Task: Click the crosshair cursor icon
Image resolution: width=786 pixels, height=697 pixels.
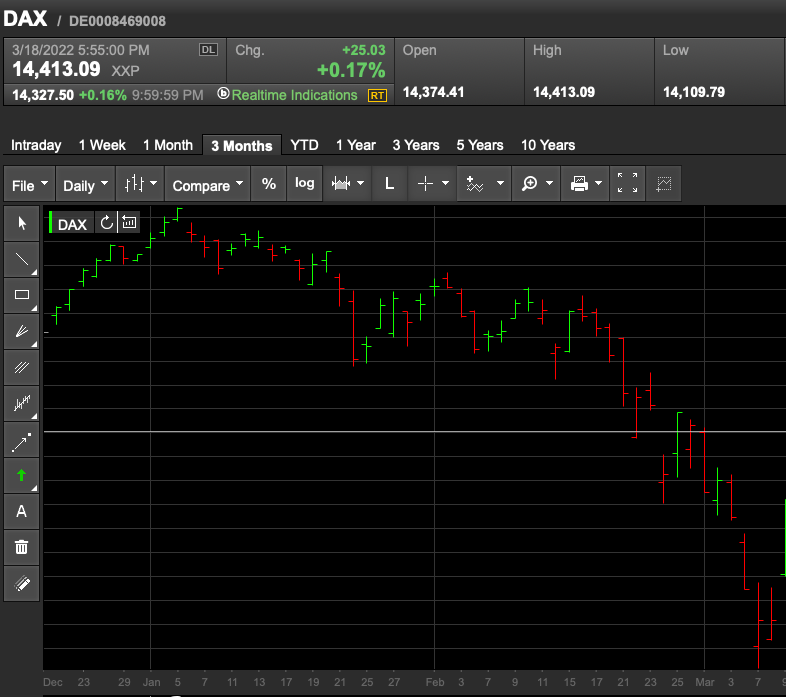Action: coord(425,184)
